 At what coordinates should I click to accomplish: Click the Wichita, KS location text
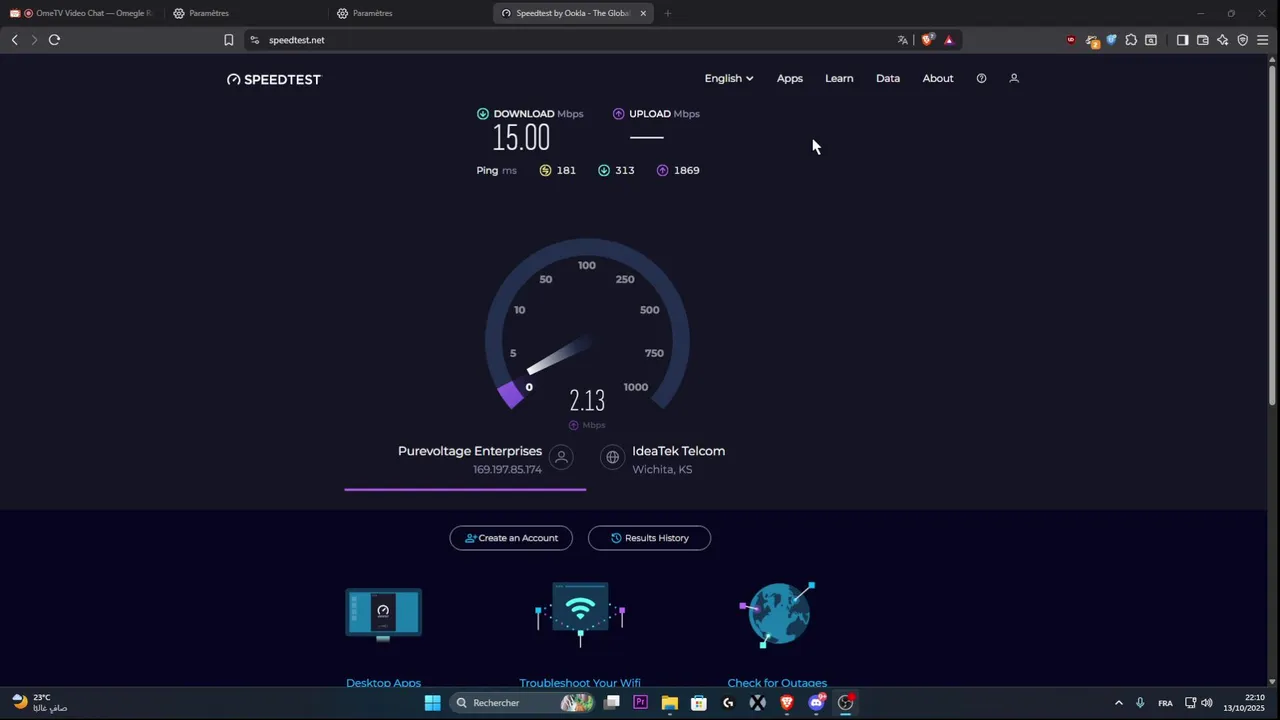point(662,469)
